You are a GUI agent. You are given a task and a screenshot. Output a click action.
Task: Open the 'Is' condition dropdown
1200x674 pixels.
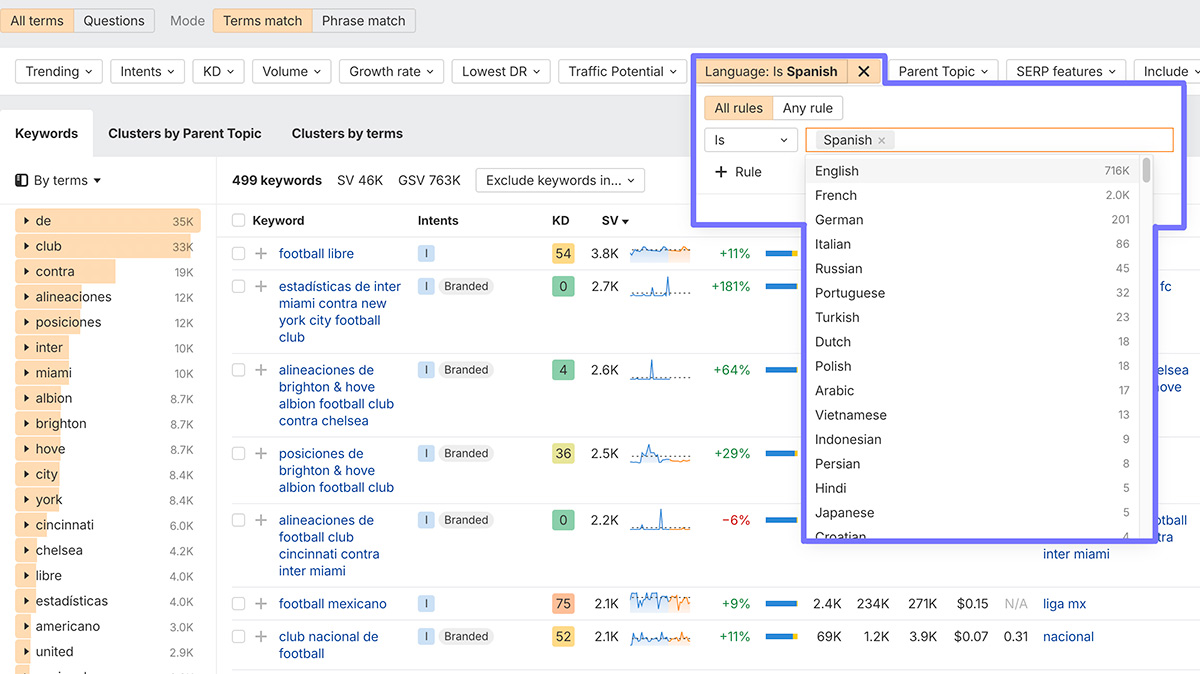(x=750, y=141)
